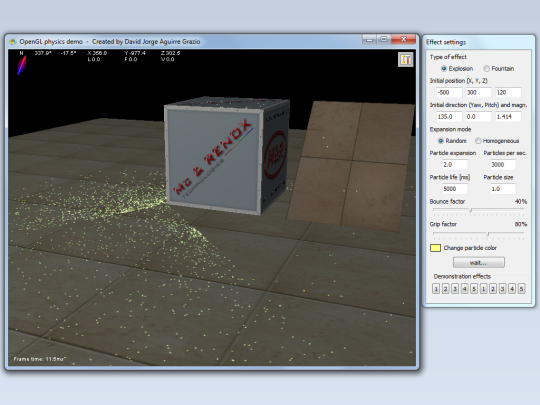Focus the Particles per sec. field
Screen dimensions: 540x405
[503, 165]
